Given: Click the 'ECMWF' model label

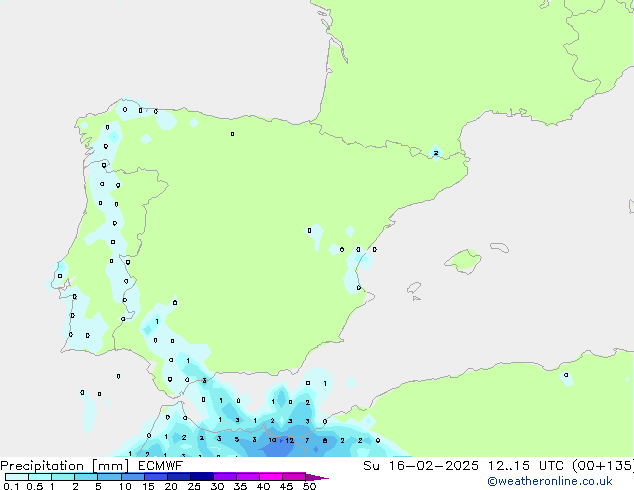Looking at the screenshot, I should [160, 466].
